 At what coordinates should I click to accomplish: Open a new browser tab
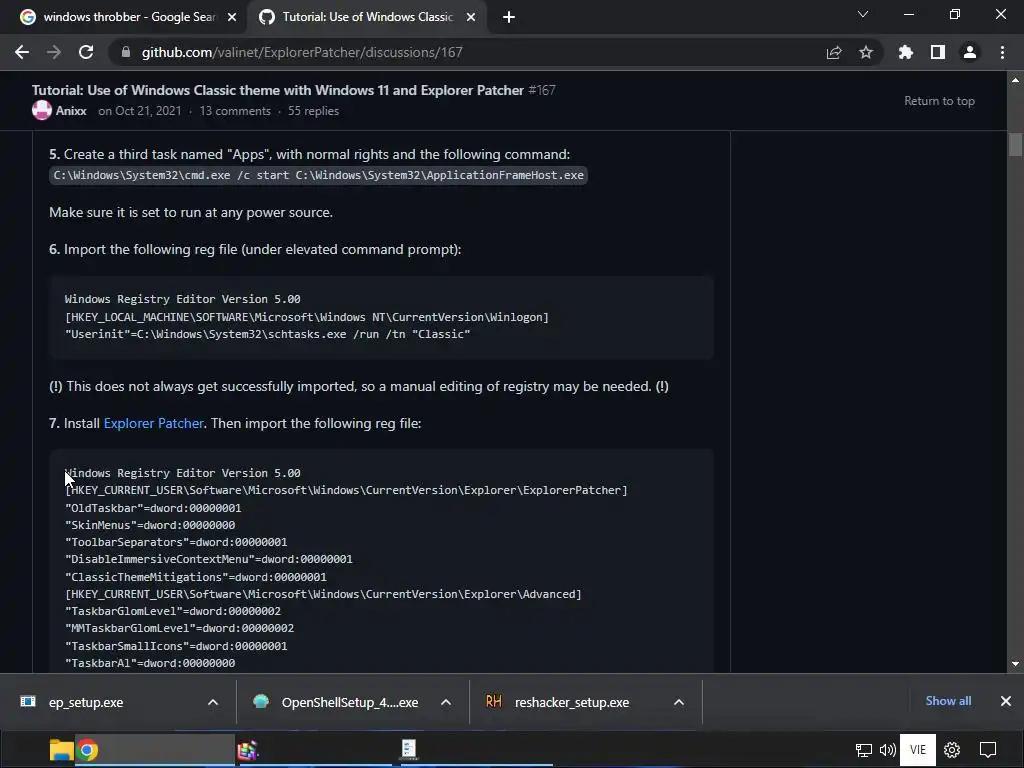pyautogui.click(x=509, y=17)
